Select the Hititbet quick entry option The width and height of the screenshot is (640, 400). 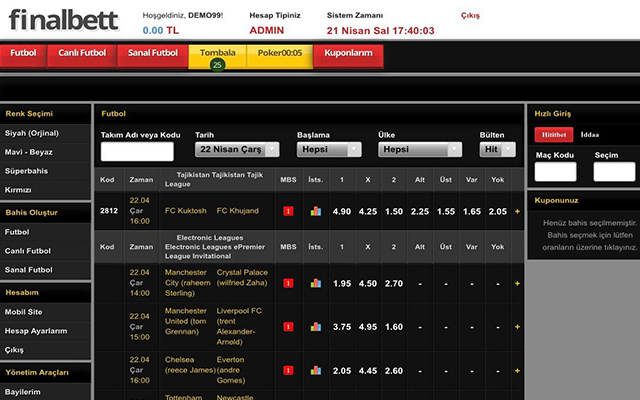[x=553, y=134]
